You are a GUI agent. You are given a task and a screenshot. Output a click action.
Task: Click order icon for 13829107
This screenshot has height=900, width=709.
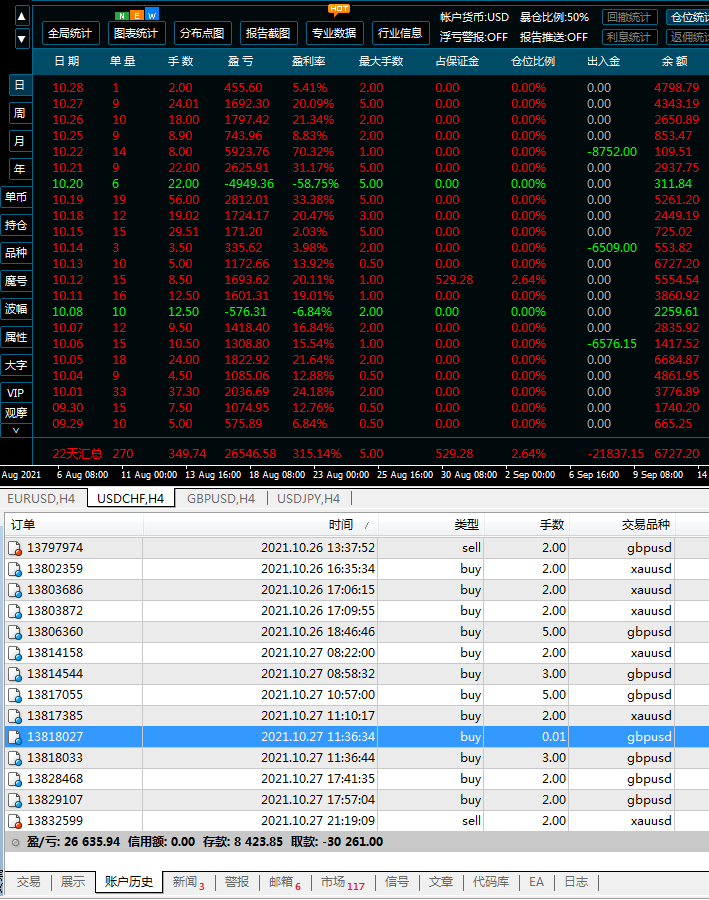point(15,800)
